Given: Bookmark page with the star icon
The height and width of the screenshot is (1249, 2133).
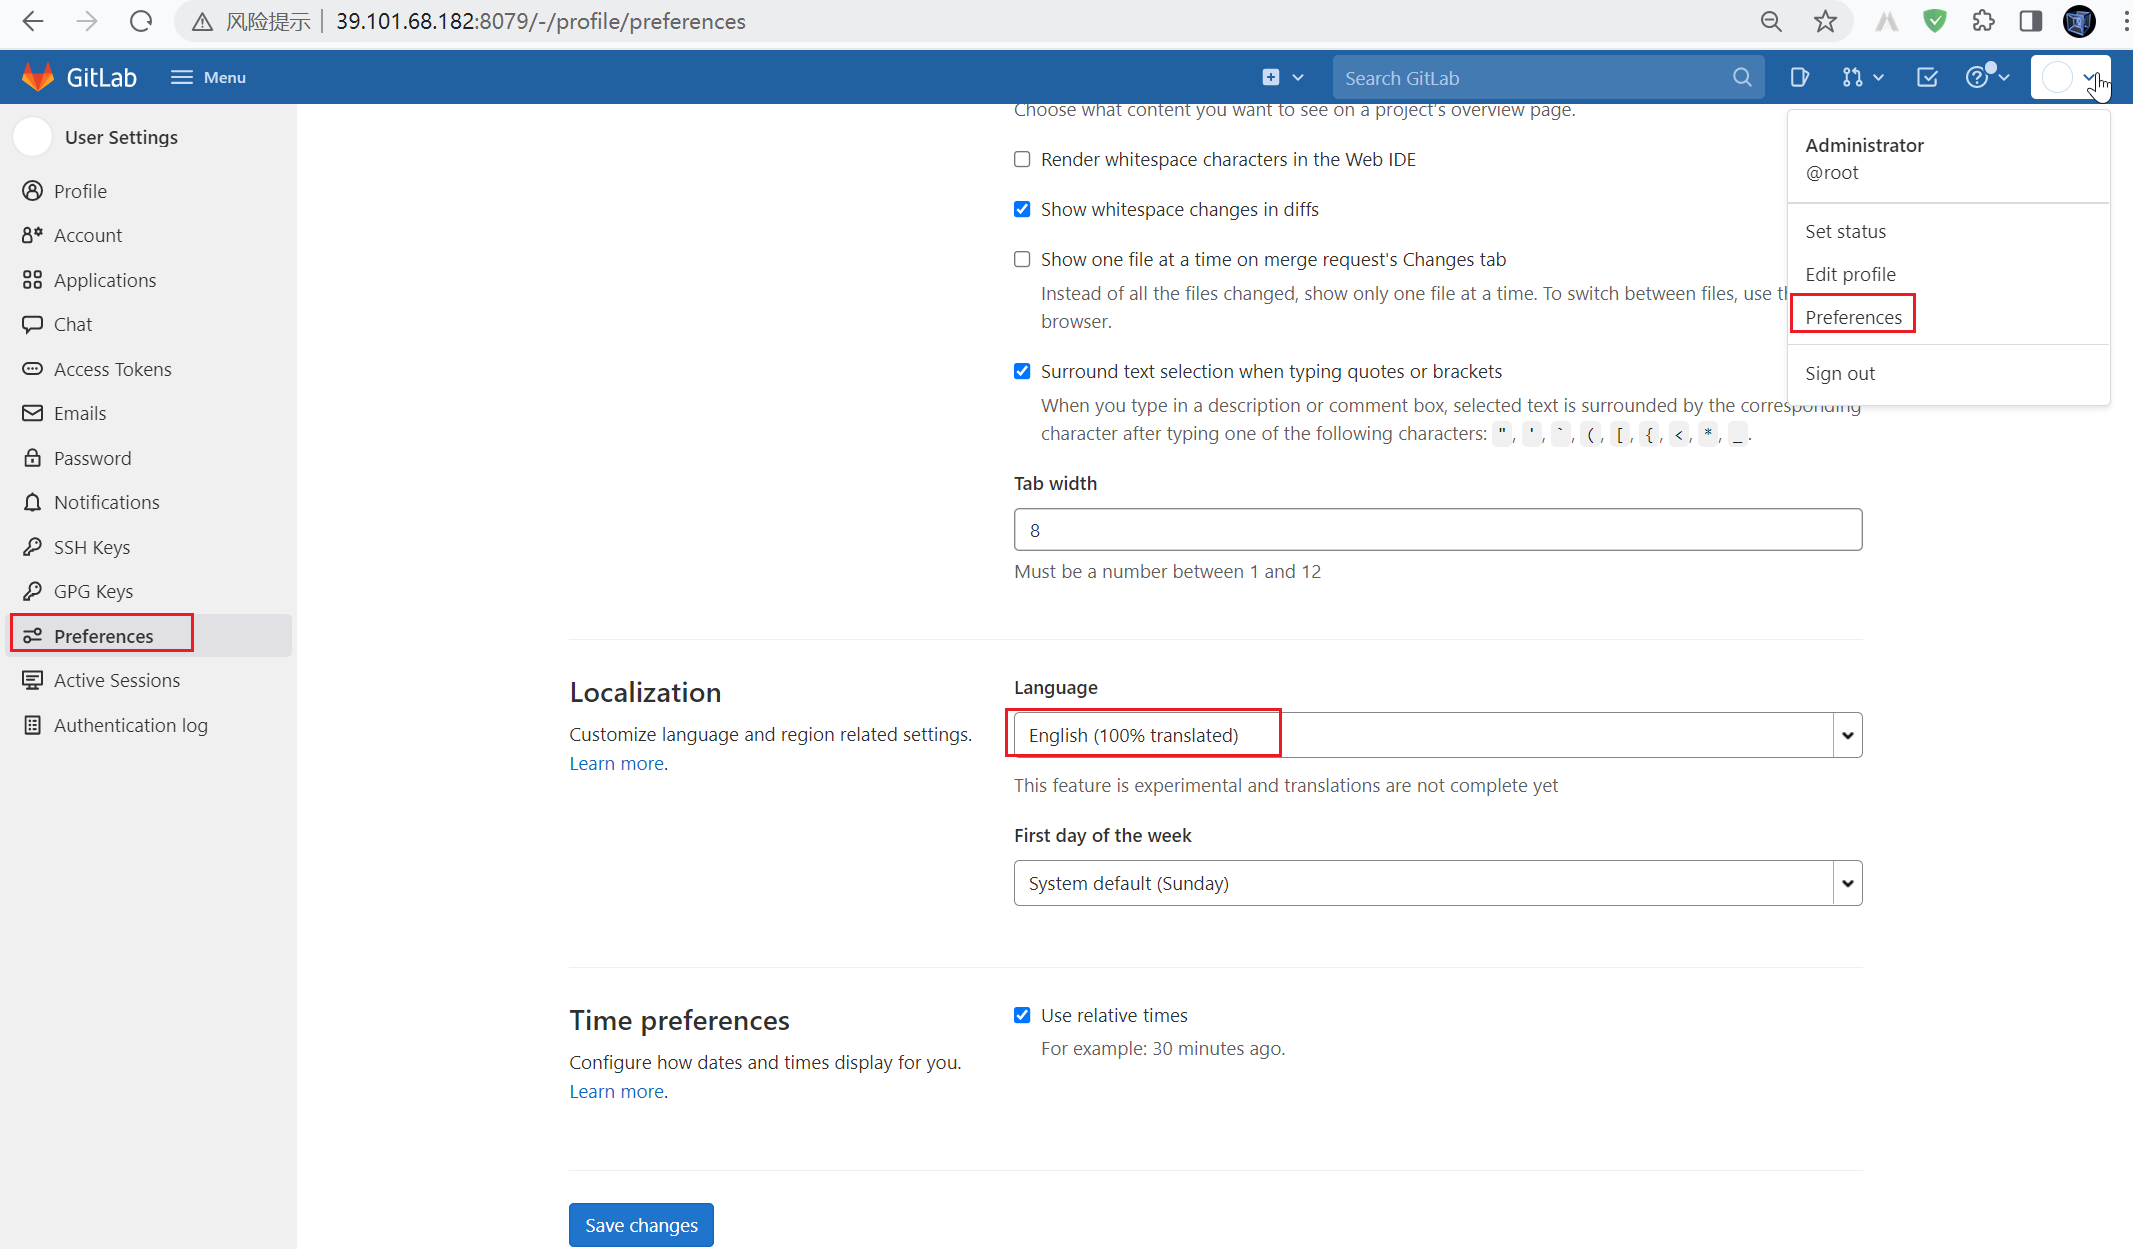Looking at the screenshot, I should 1825,21.
